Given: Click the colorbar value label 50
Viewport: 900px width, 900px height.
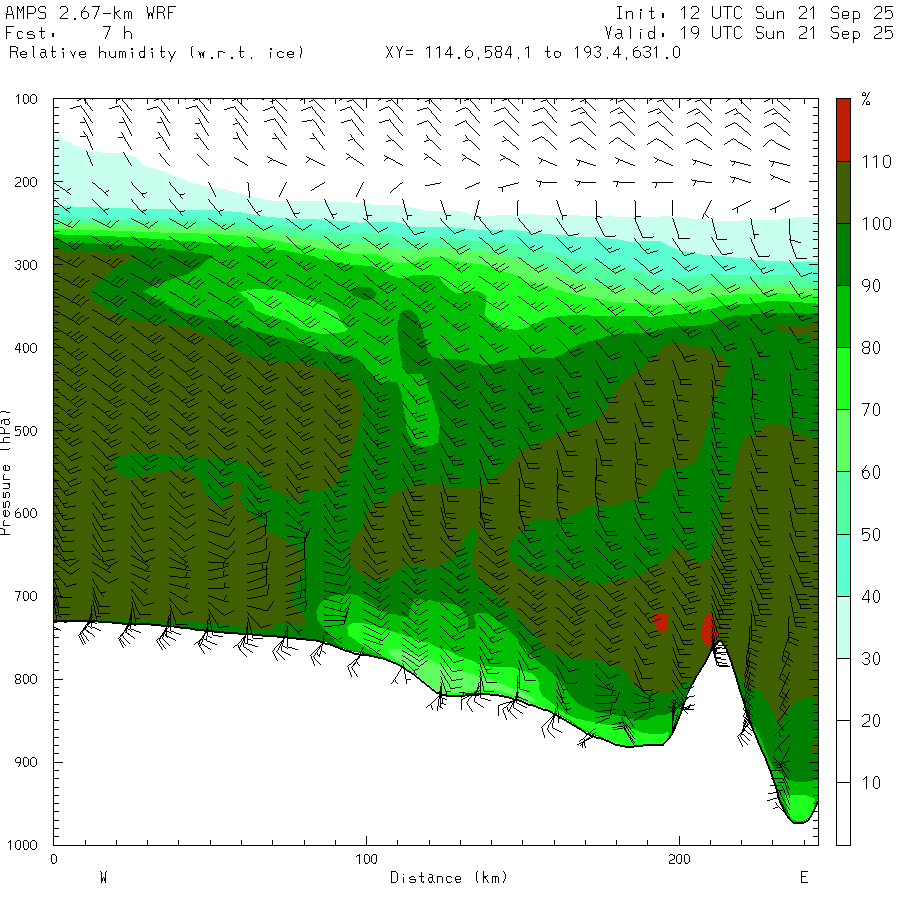Looking at the screenshot, I should tap(871, 534).
